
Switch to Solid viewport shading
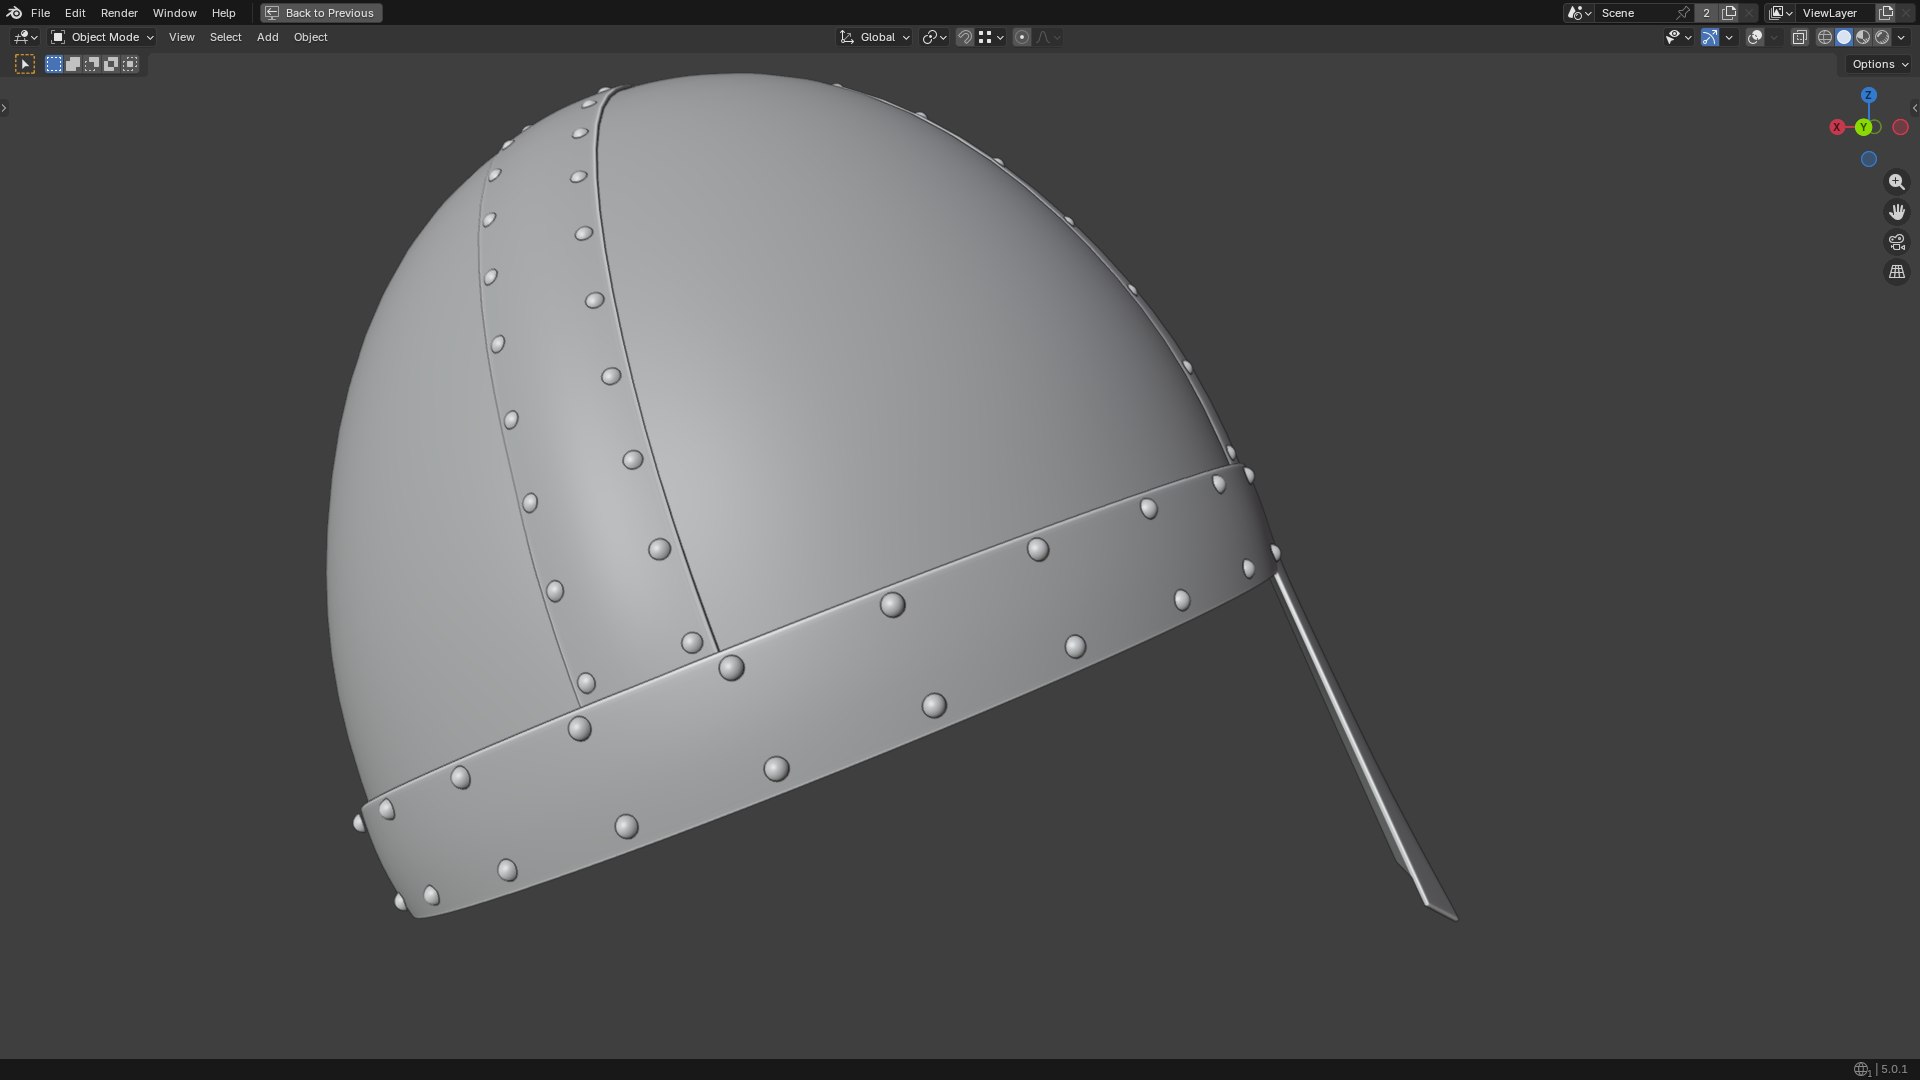(1844, 37)
